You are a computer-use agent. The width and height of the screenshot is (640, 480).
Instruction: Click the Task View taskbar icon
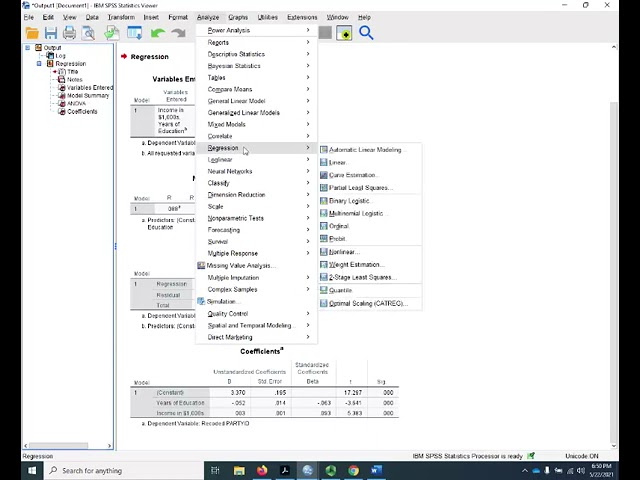click(x=216, y=471)
